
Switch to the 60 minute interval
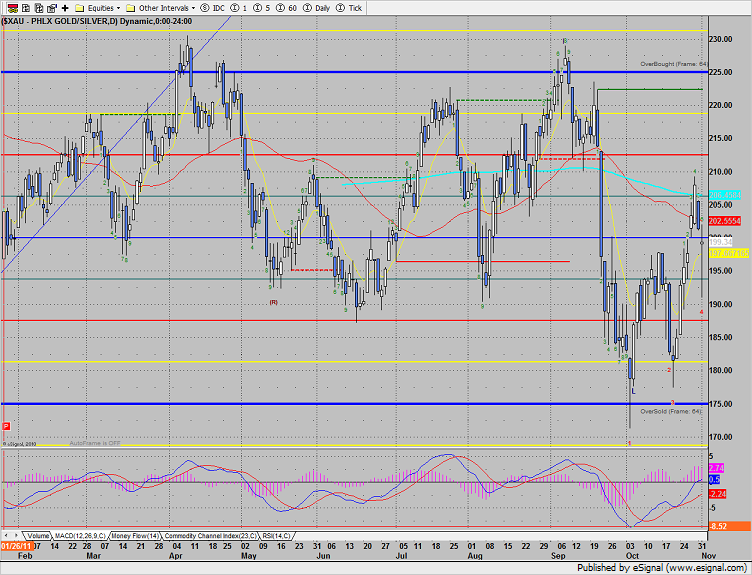click(x=286, y=8)
